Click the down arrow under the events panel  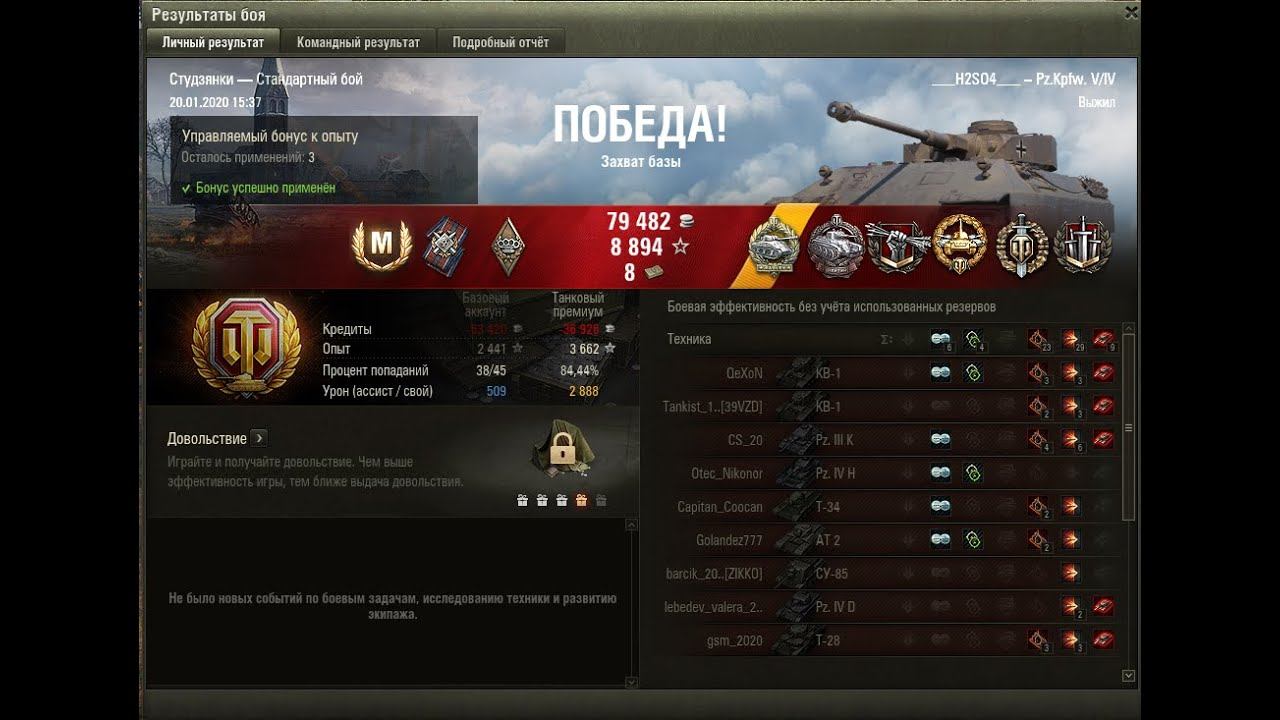click(x=631, y=682)
